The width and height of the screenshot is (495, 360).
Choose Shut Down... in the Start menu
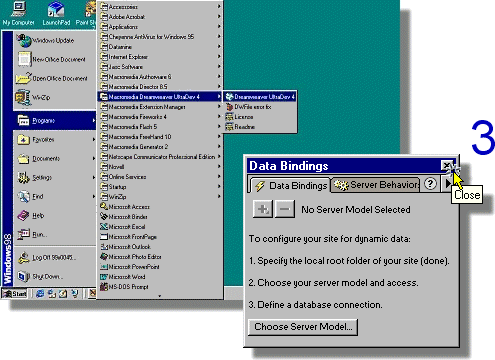point(54,276)
